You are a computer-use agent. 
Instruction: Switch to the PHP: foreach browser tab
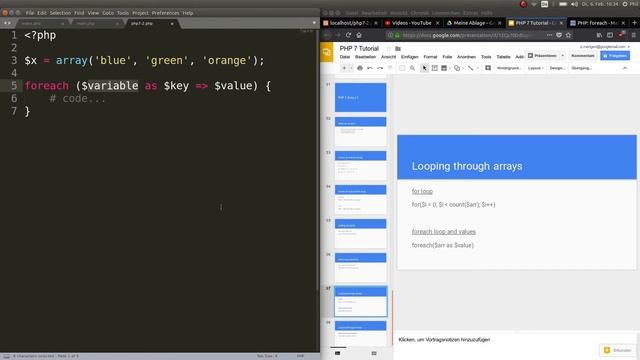[x=597, y=23]
